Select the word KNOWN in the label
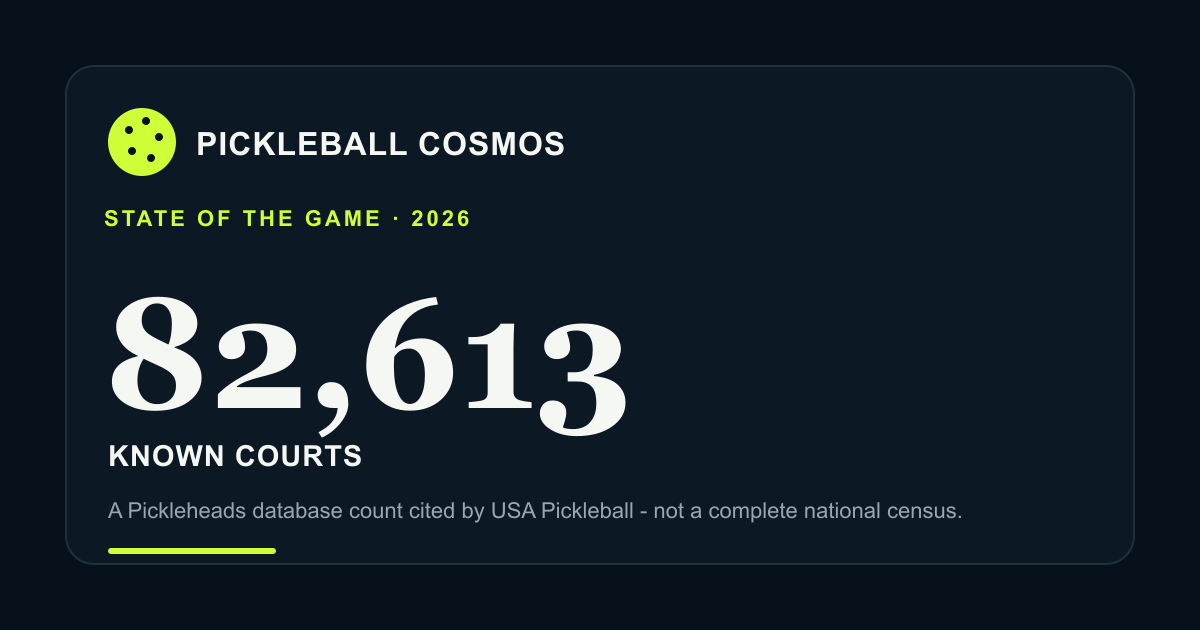The width and height of the screenshot is (1200, 630). pyautogui.click(x=167, y=457)
